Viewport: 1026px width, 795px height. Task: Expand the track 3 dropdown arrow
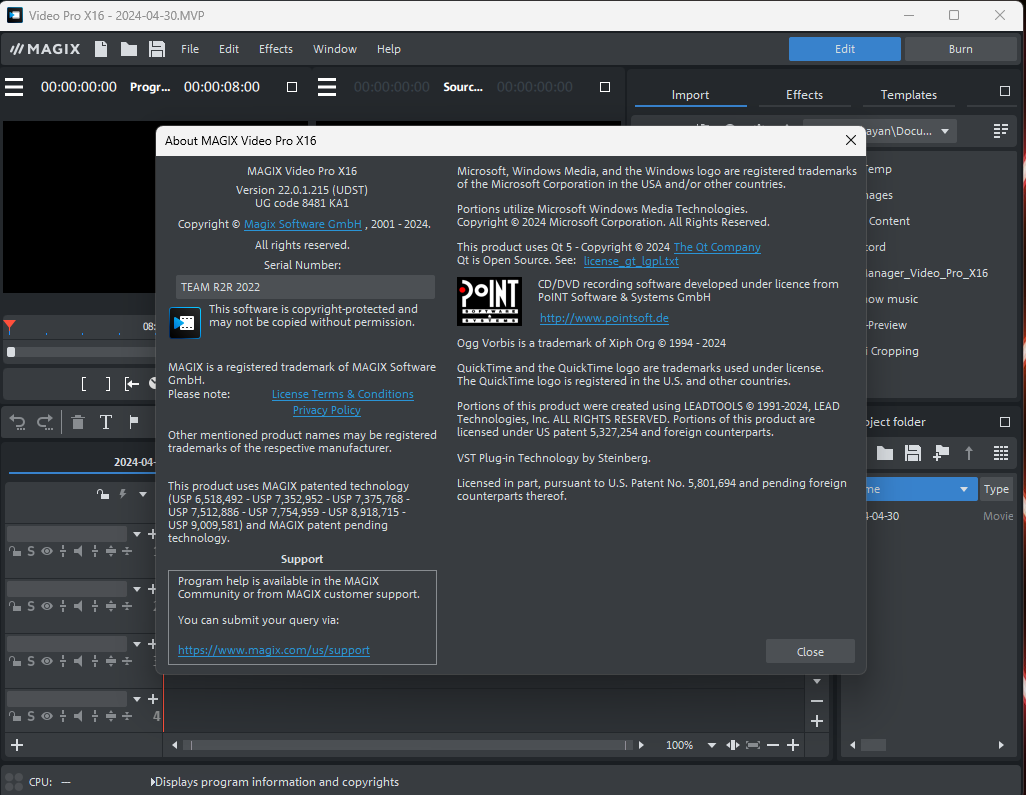[137, 645]
